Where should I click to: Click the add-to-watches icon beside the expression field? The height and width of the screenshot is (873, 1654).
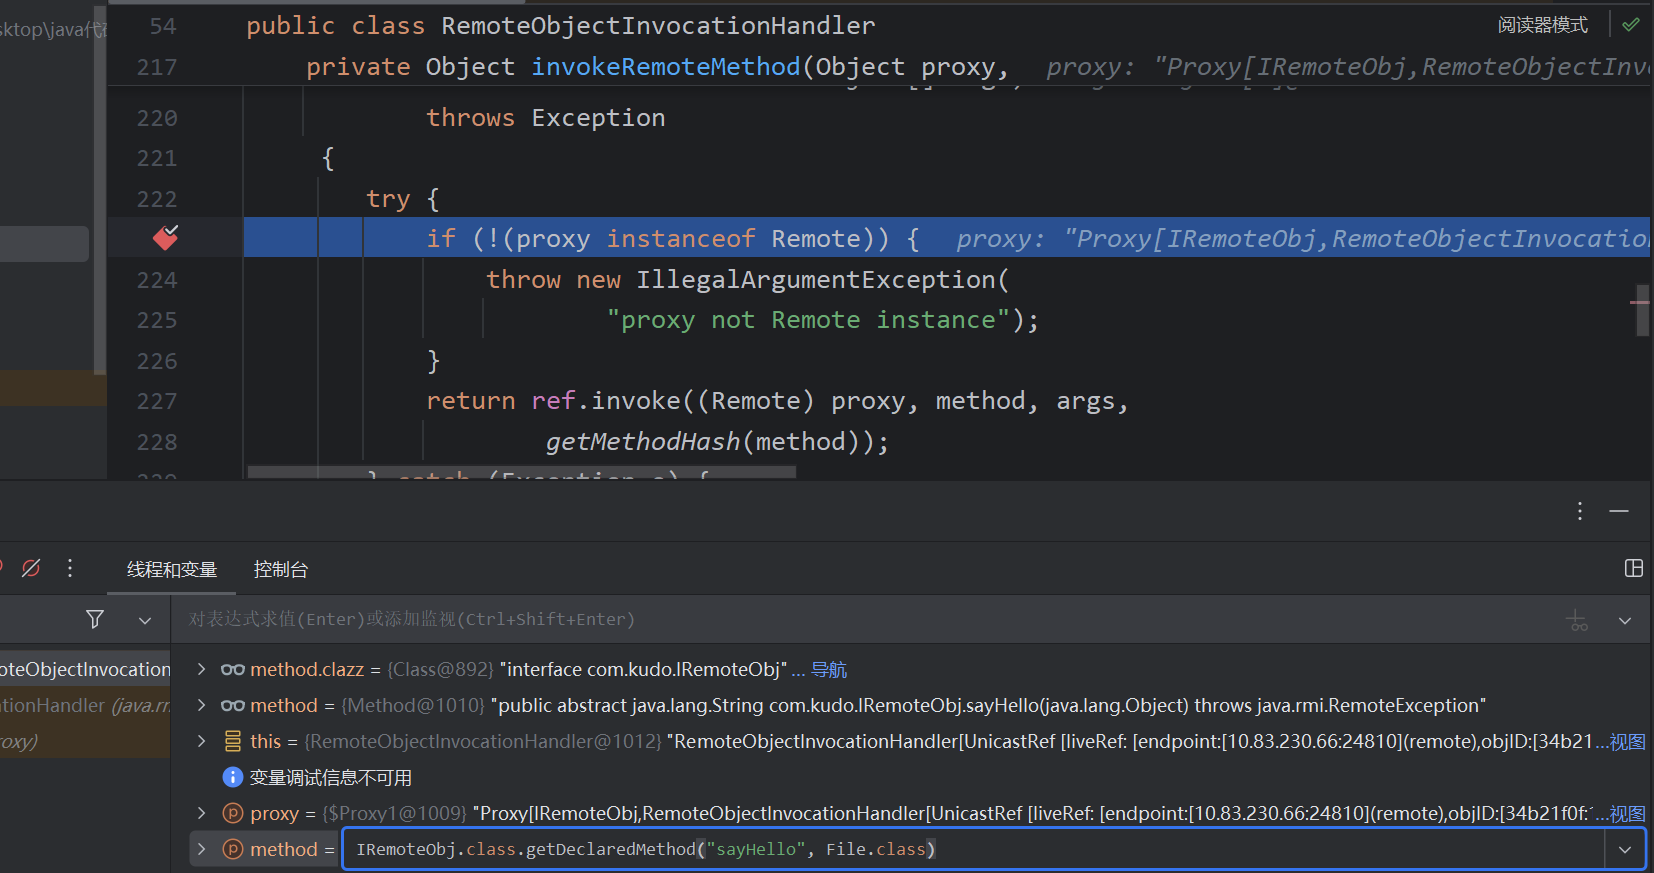click(1578, 621)
